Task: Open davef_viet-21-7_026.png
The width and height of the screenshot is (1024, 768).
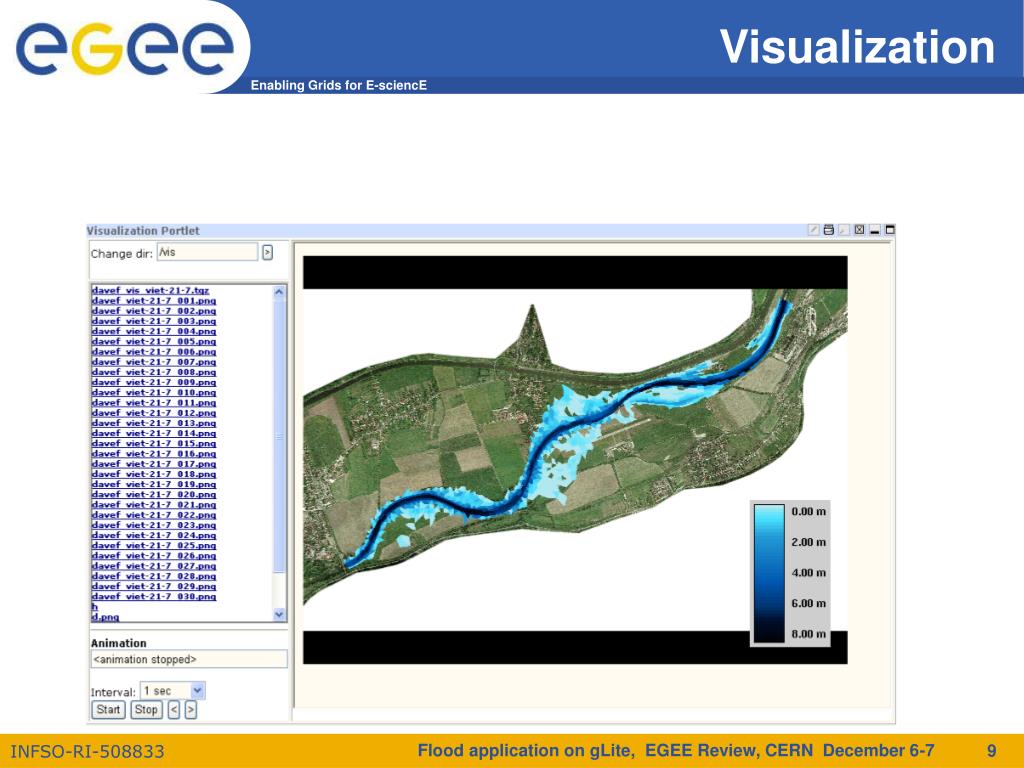Action: click(x=153, y=556)
